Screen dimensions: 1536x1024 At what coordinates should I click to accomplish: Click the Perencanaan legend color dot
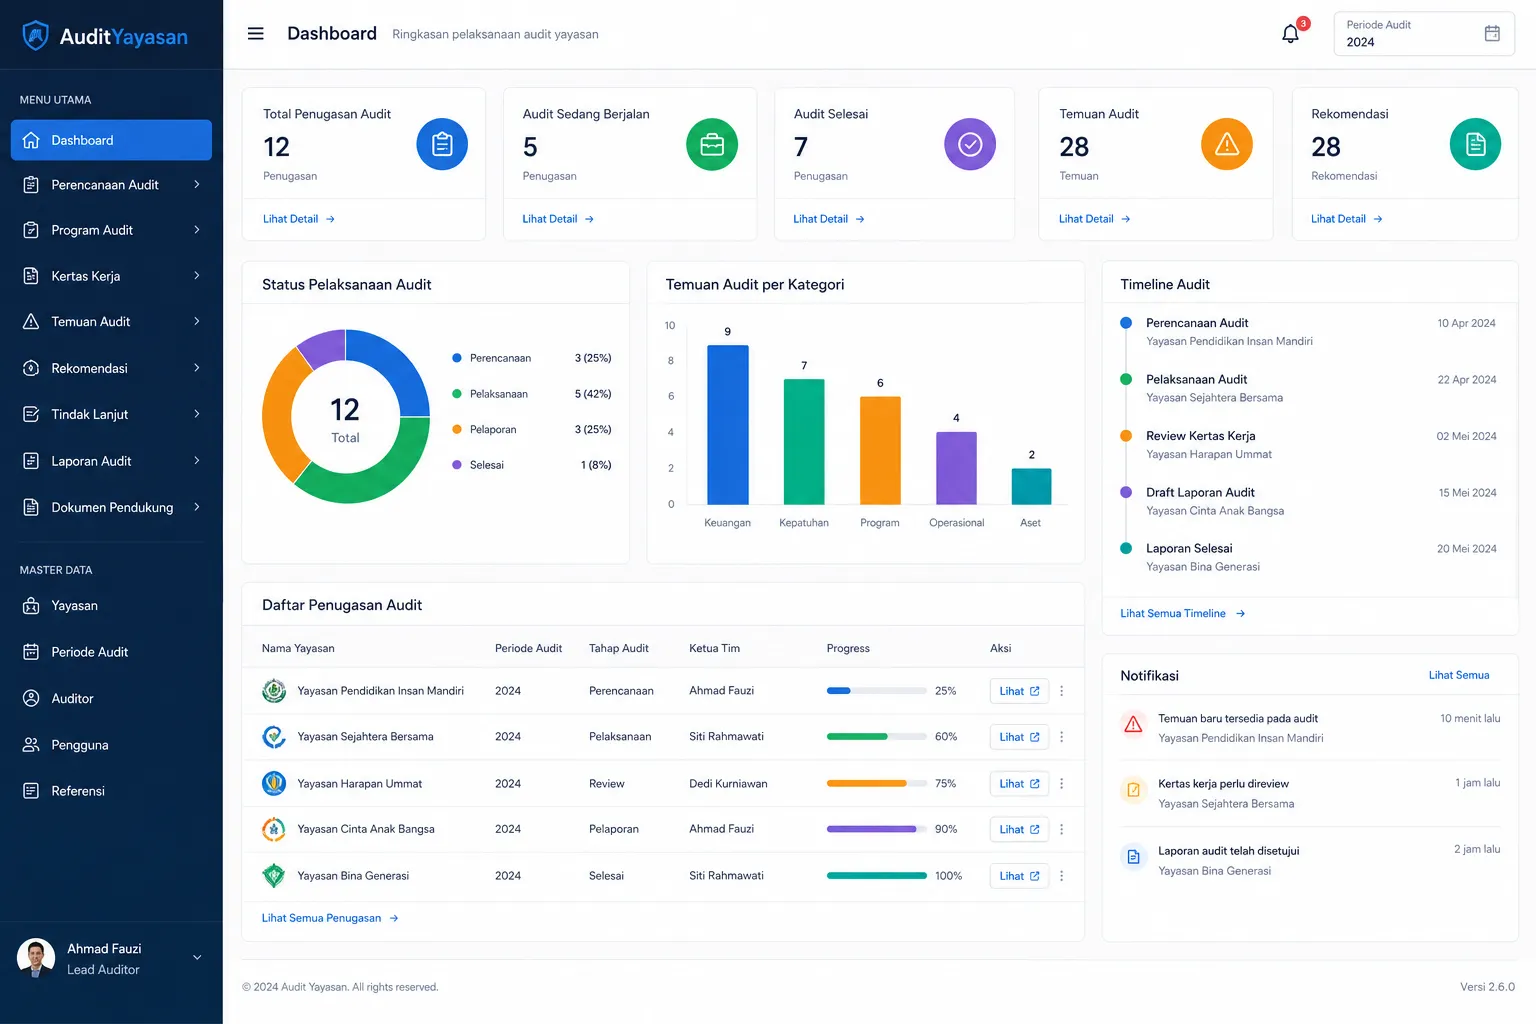pos(457,358)
